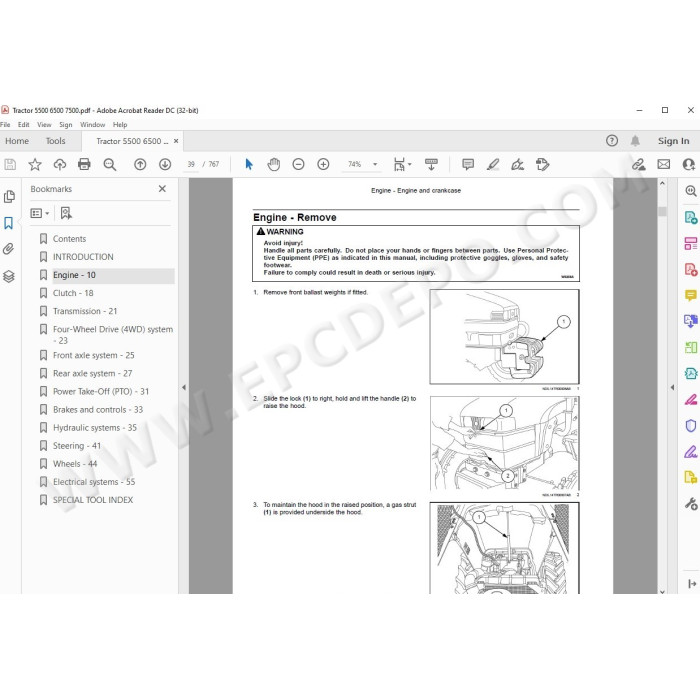Screen dimensions: 700x700
Task: Share a link to the file
Action: coord(638,165)
